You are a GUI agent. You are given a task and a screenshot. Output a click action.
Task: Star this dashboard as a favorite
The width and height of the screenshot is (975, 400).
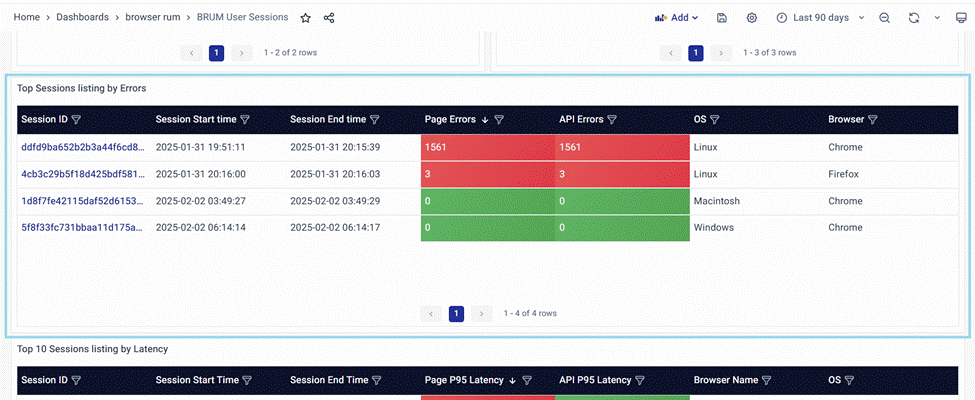[x=306, y=18]
